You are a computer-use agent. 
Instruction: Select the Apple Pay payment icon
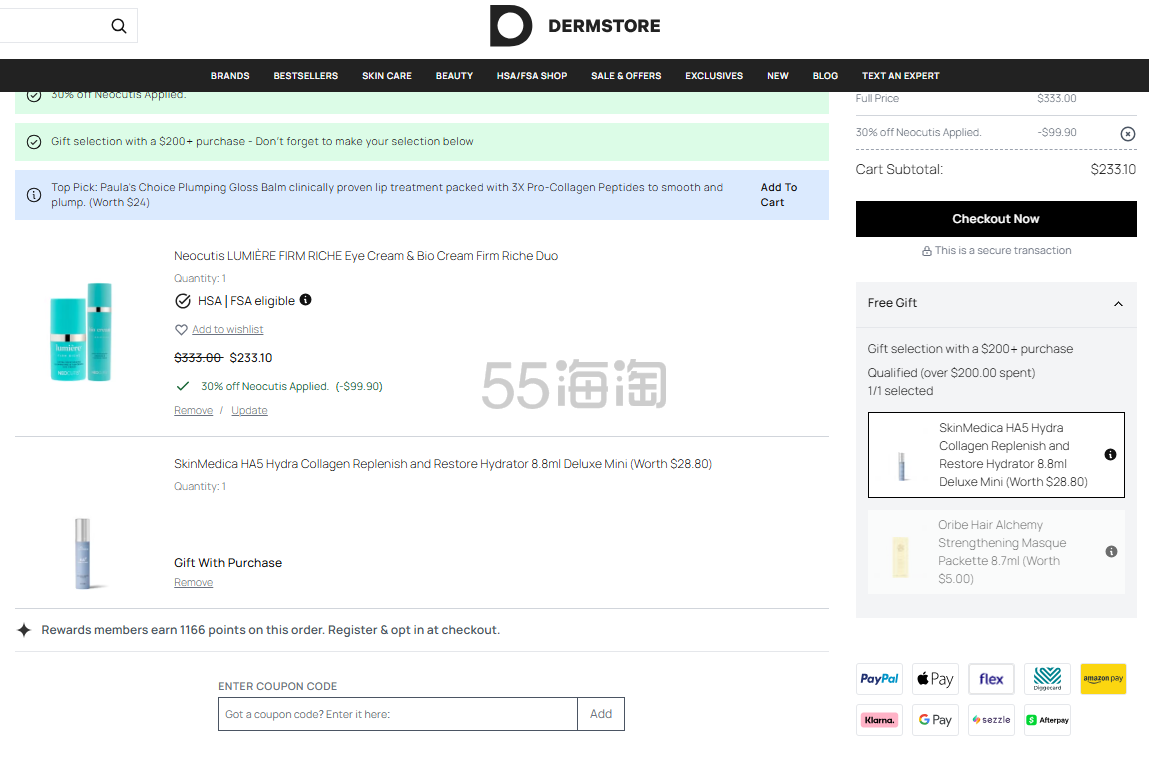click(x=935, y=679)
